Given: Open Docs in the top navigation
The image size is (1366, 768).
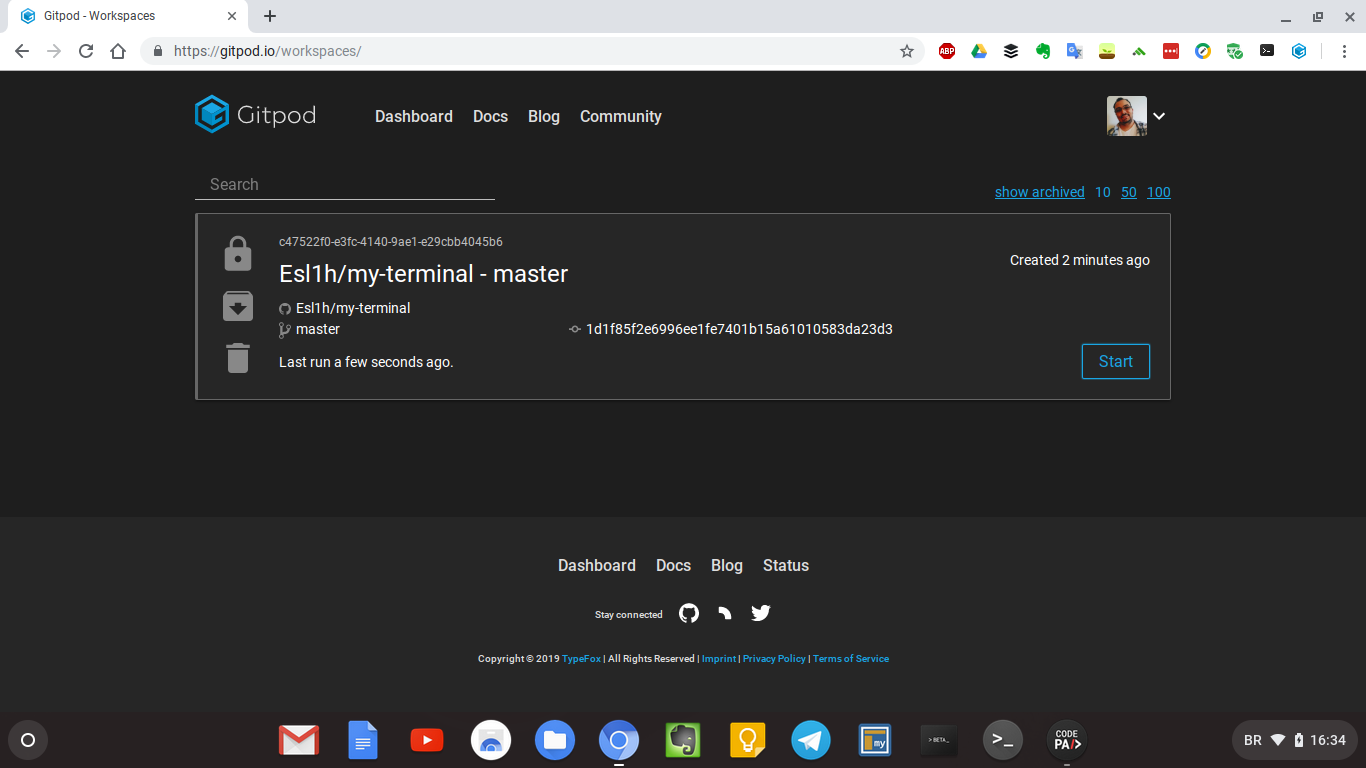Looking at the screenshot, I should [x=490, y=116].
